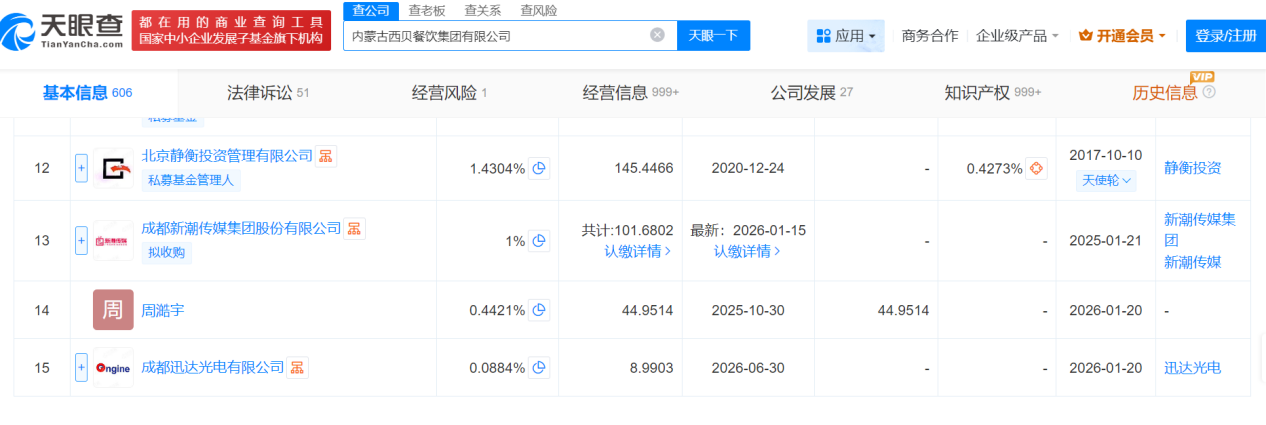The image size is (1266, 425).
Task: Open the 静衡投资 brand link
Action: [x=1192, y=168]
